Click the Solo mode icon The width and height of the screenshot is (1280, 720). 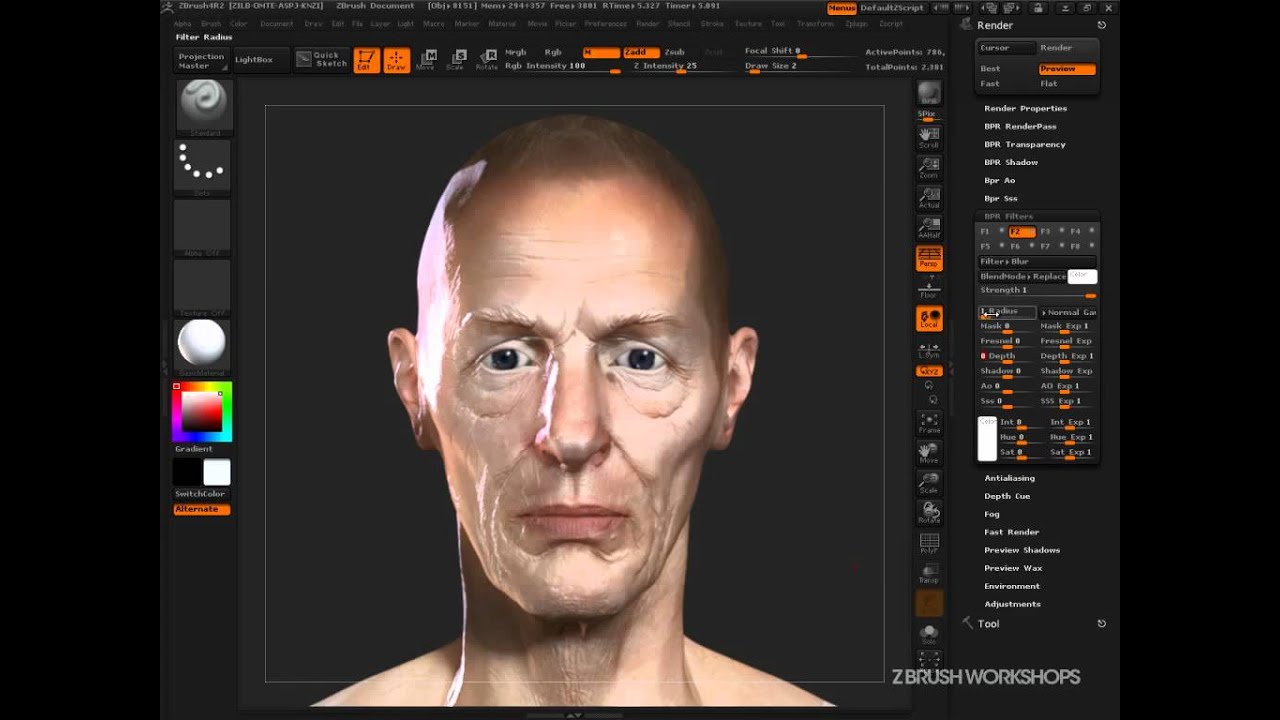[929, 634]
